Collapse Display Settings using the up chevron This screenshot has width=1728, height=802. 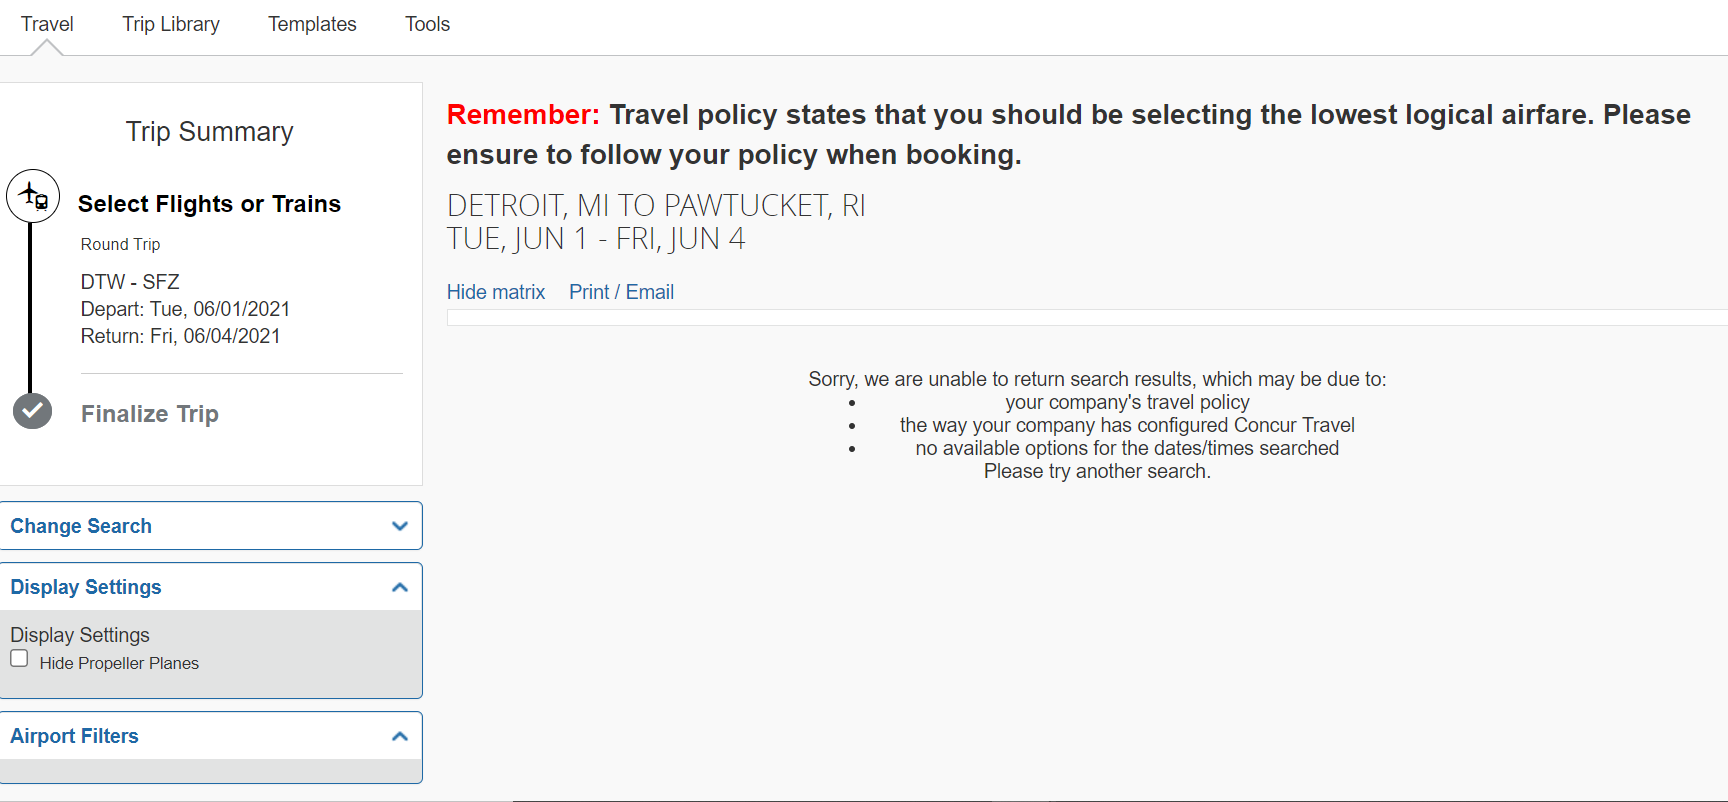(x=400, y=587)
